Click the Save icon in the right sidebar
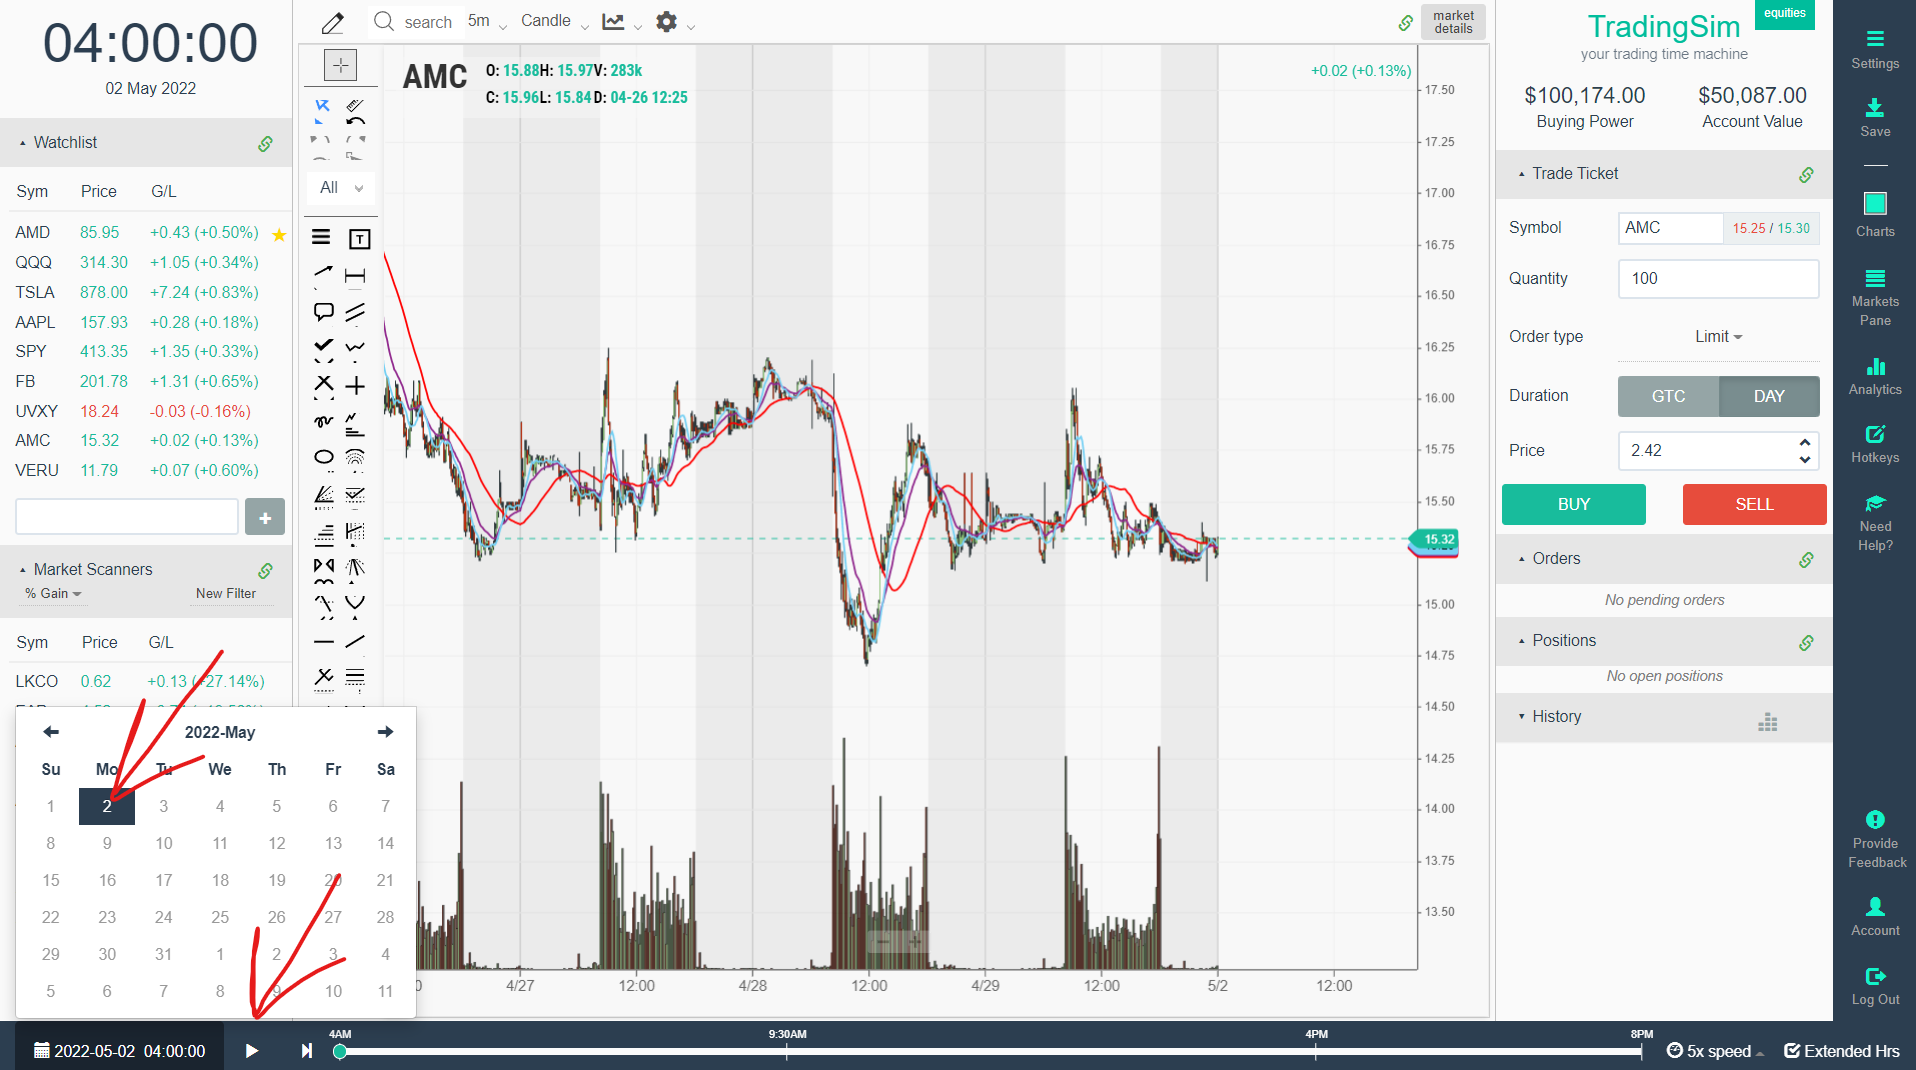1916x1070 pixels. coord(1874,110)
